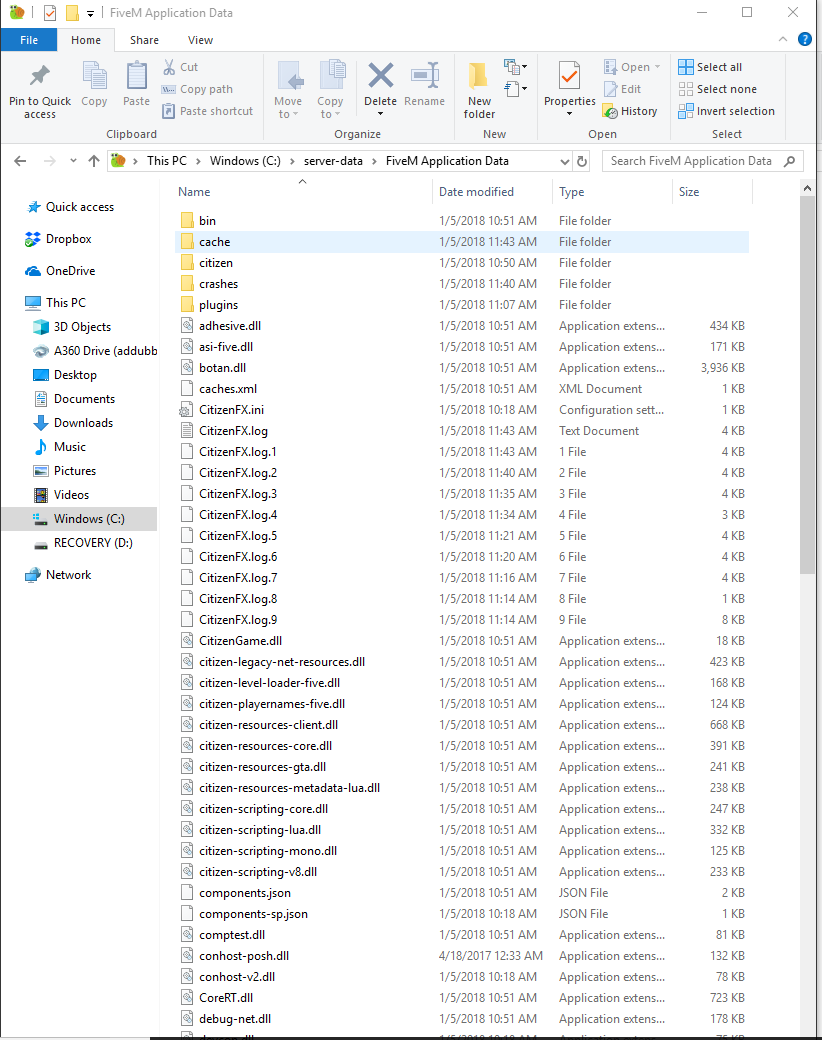
Task: Select the components.json file
Action: pyautogui.click(x=462, y=893)
